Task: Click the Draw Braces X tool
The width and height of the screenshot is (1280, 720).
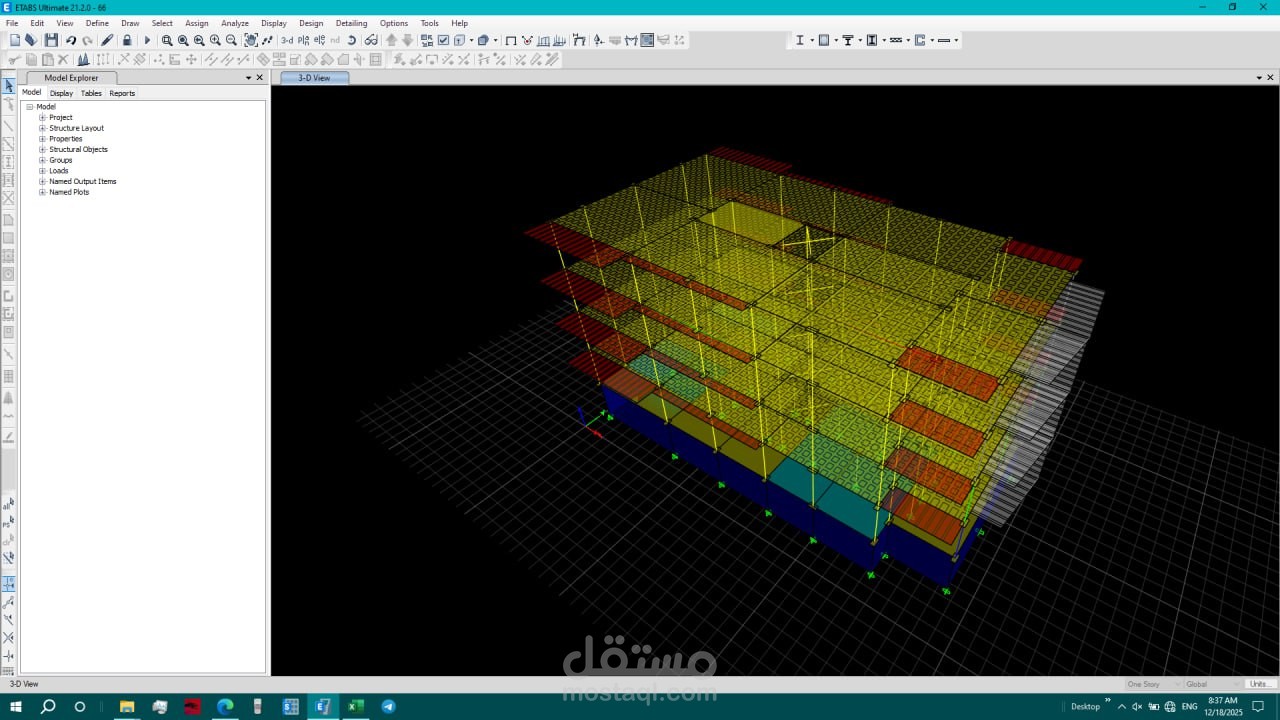Action: 9,198
